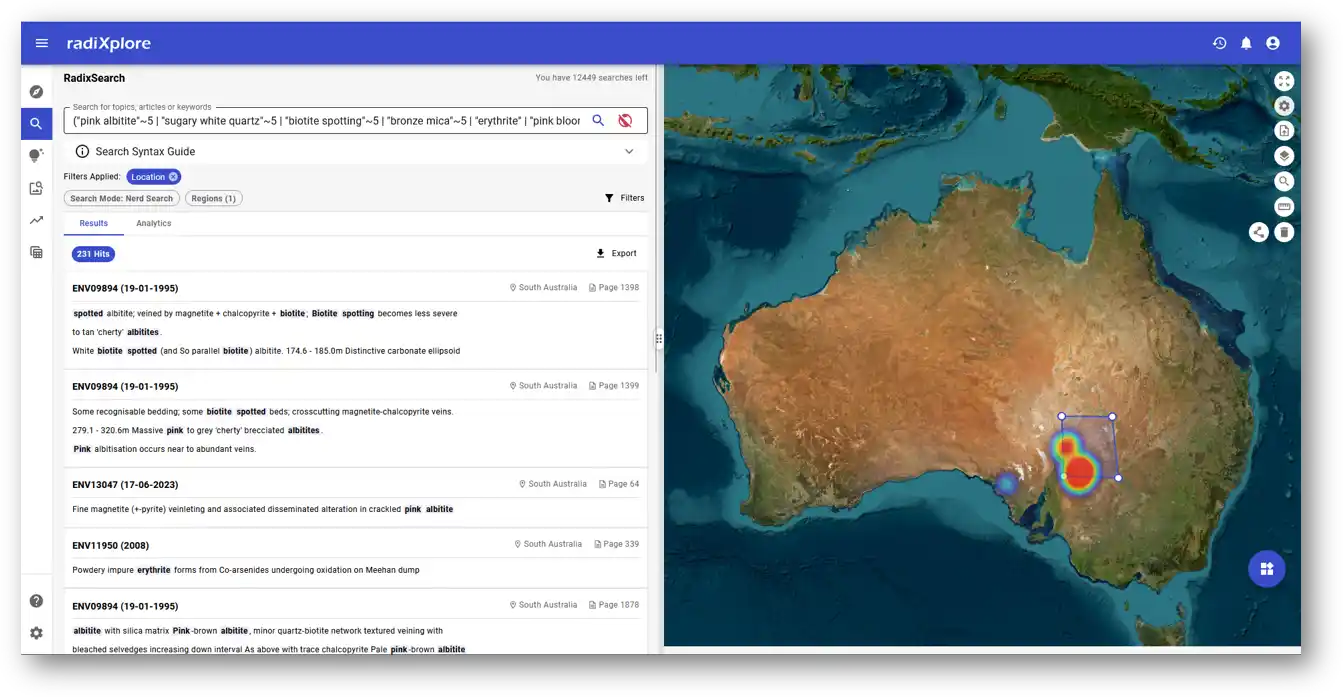
Task: Click the Export button
Action: coord(616,254)
